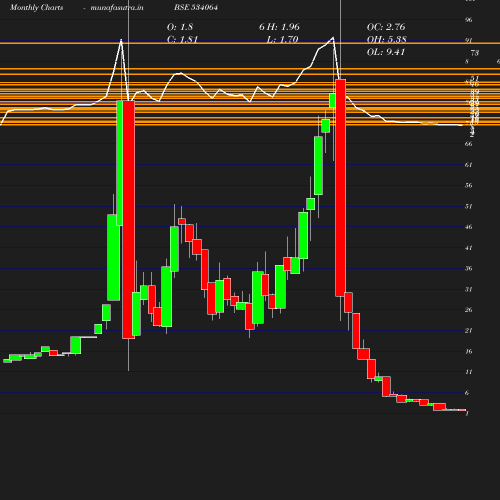500x500 pixels.
Task: Click the 26 price axis label
Action: tap(468, 310)
